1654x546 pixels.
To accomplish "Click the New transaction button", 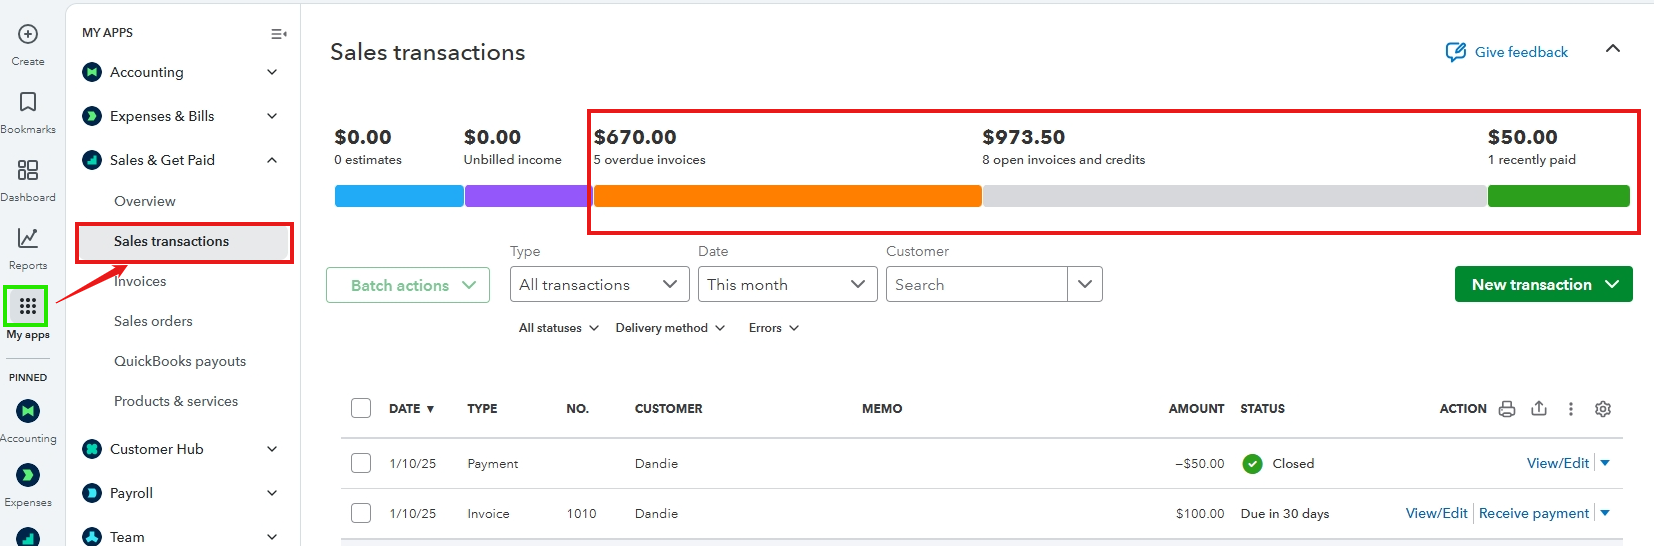I will coord(1531,285).
